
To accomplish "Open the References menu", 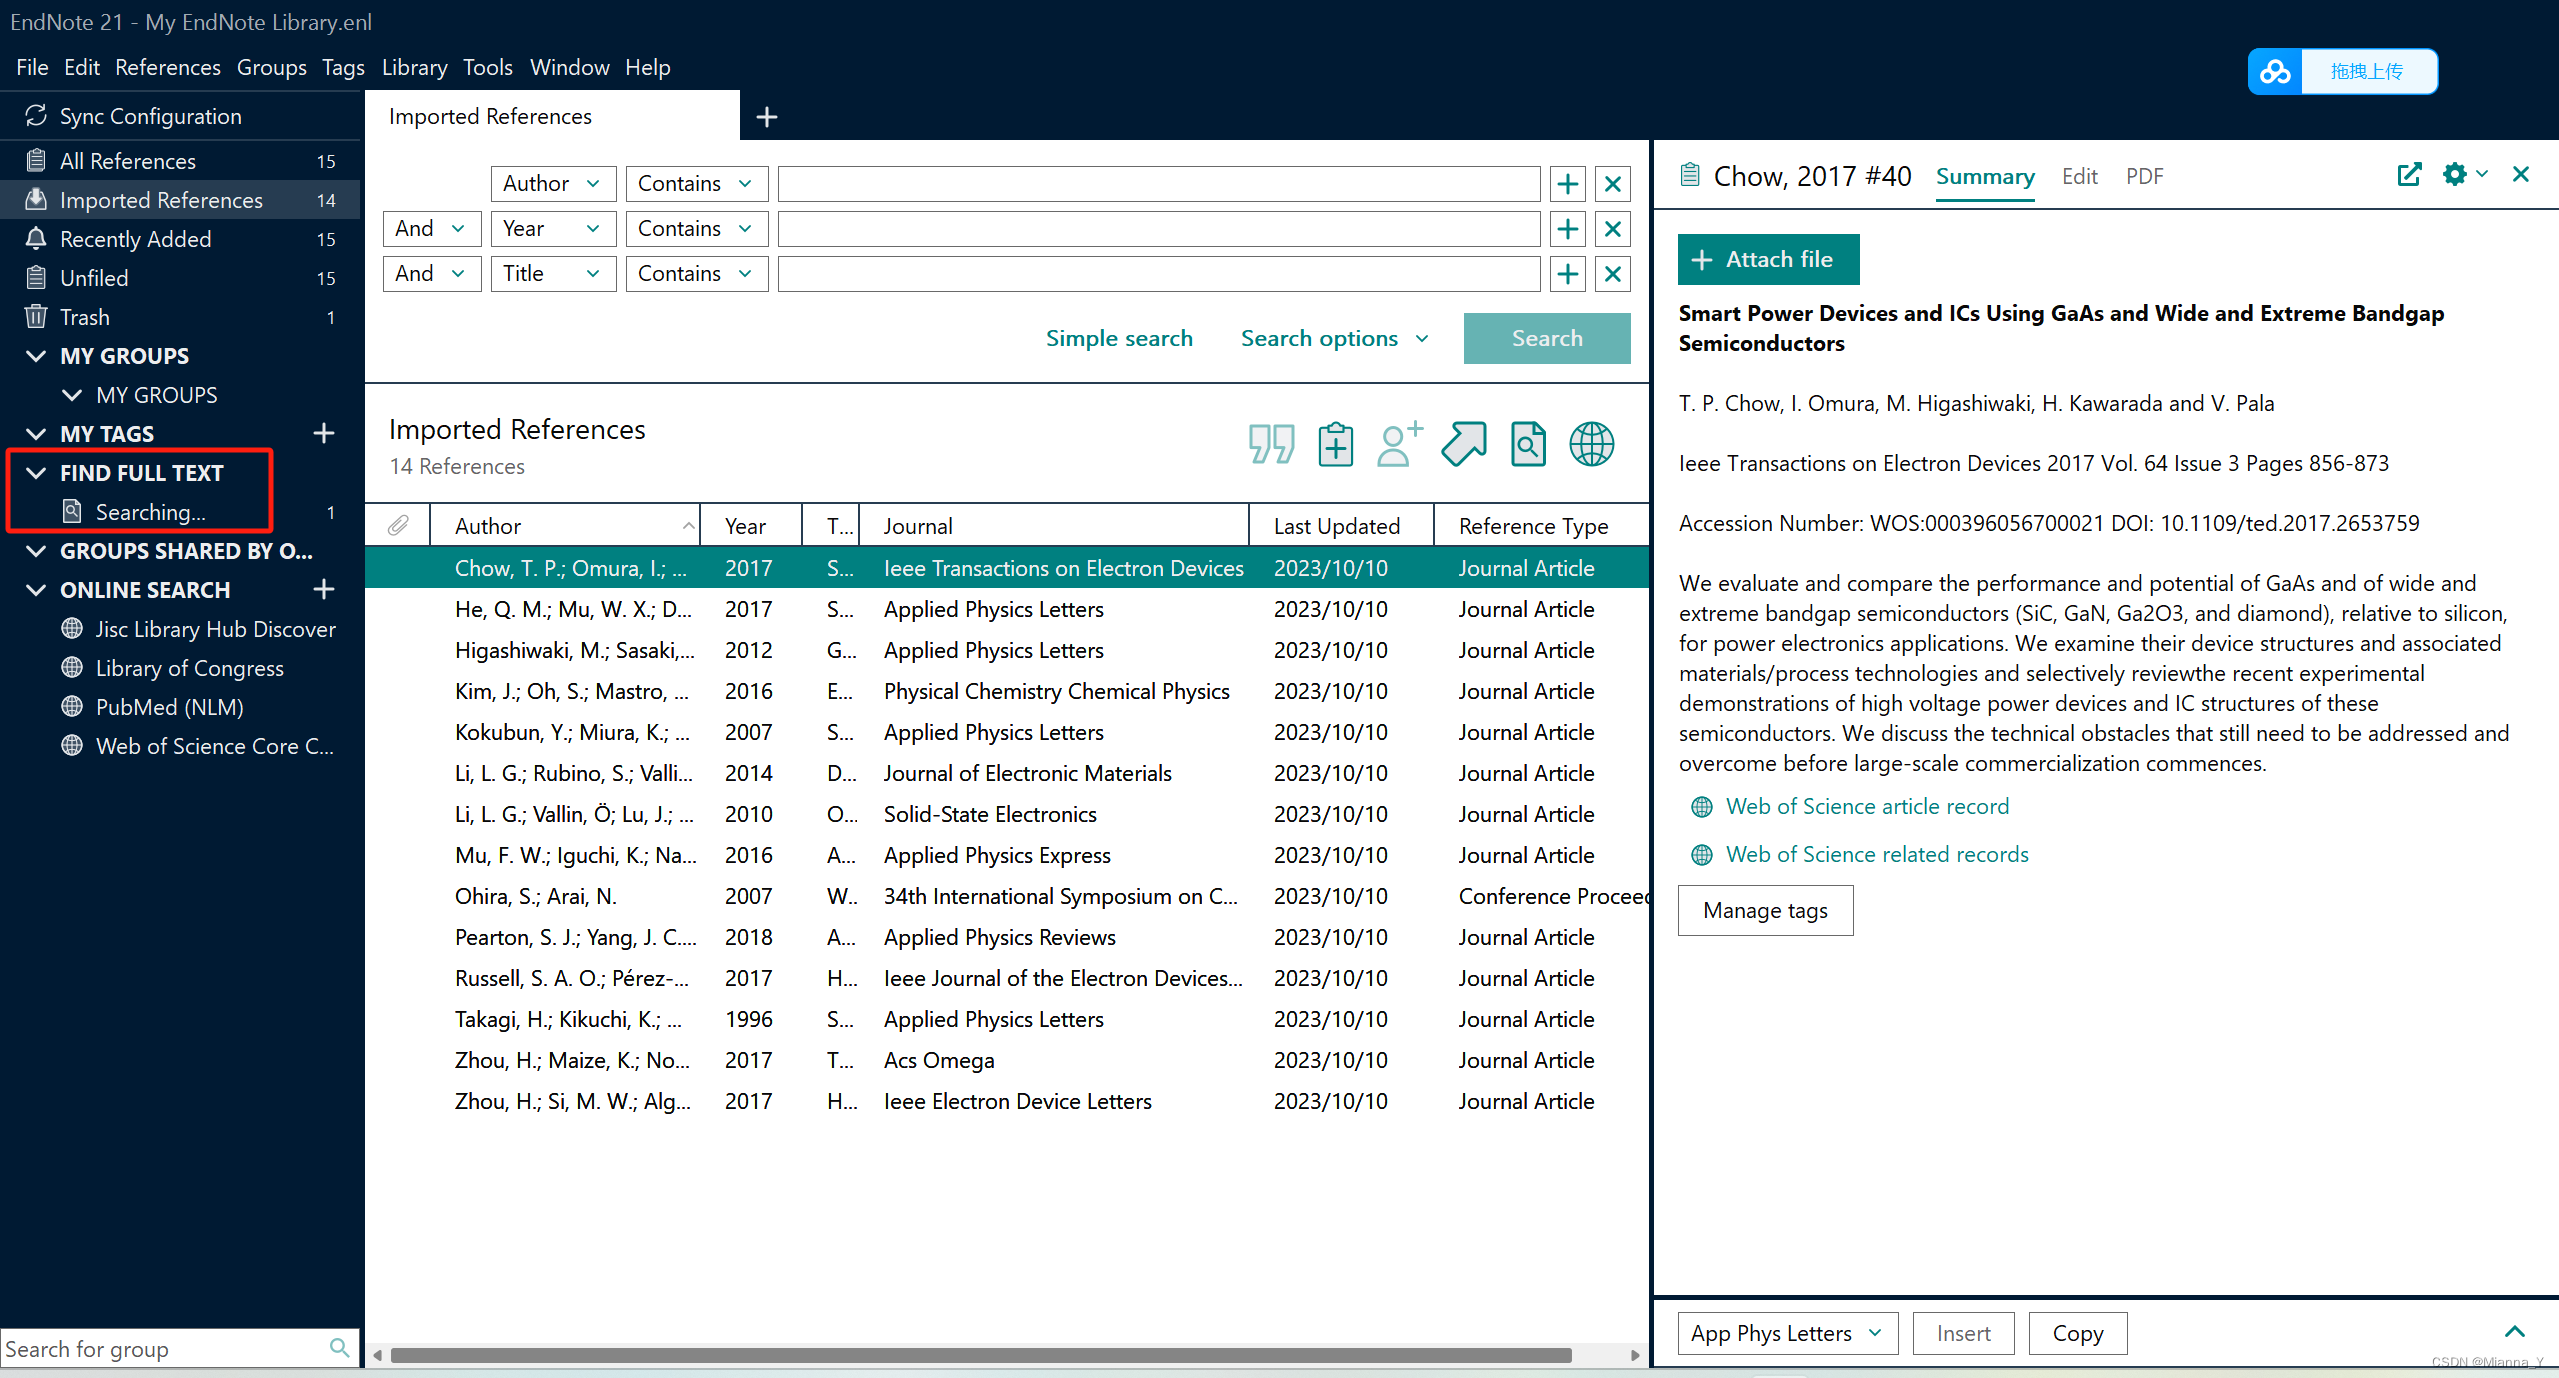I will [x=167, y=67].
